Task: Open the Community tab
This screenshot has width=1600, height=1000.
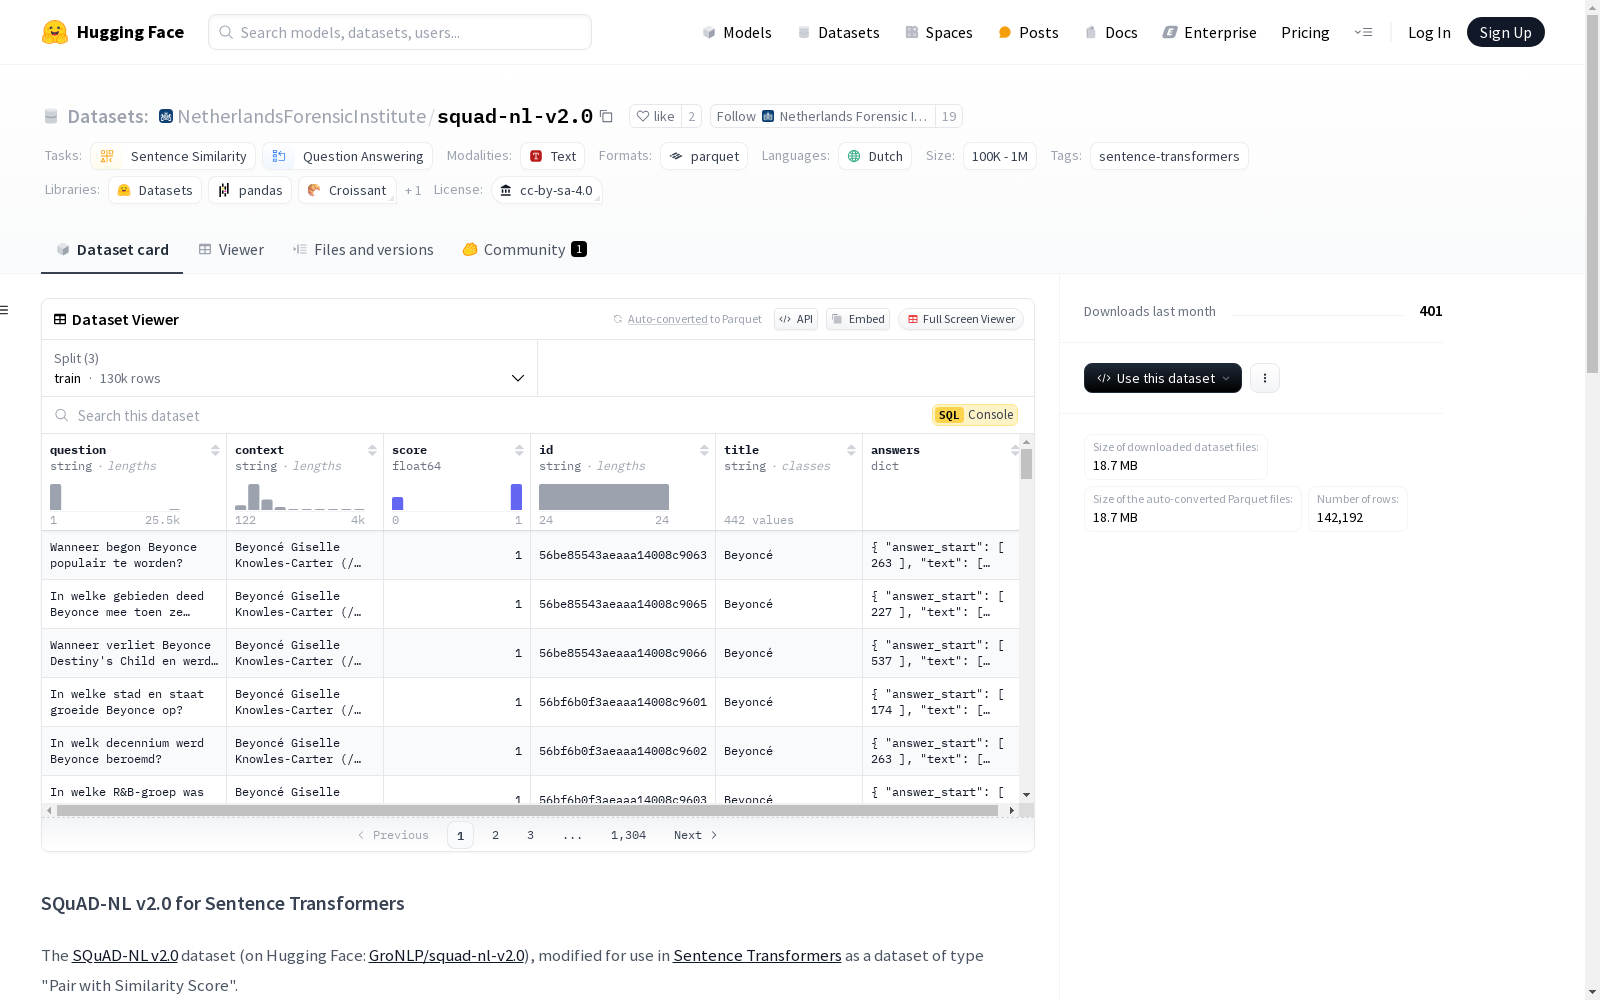Action: coord(524,250)
